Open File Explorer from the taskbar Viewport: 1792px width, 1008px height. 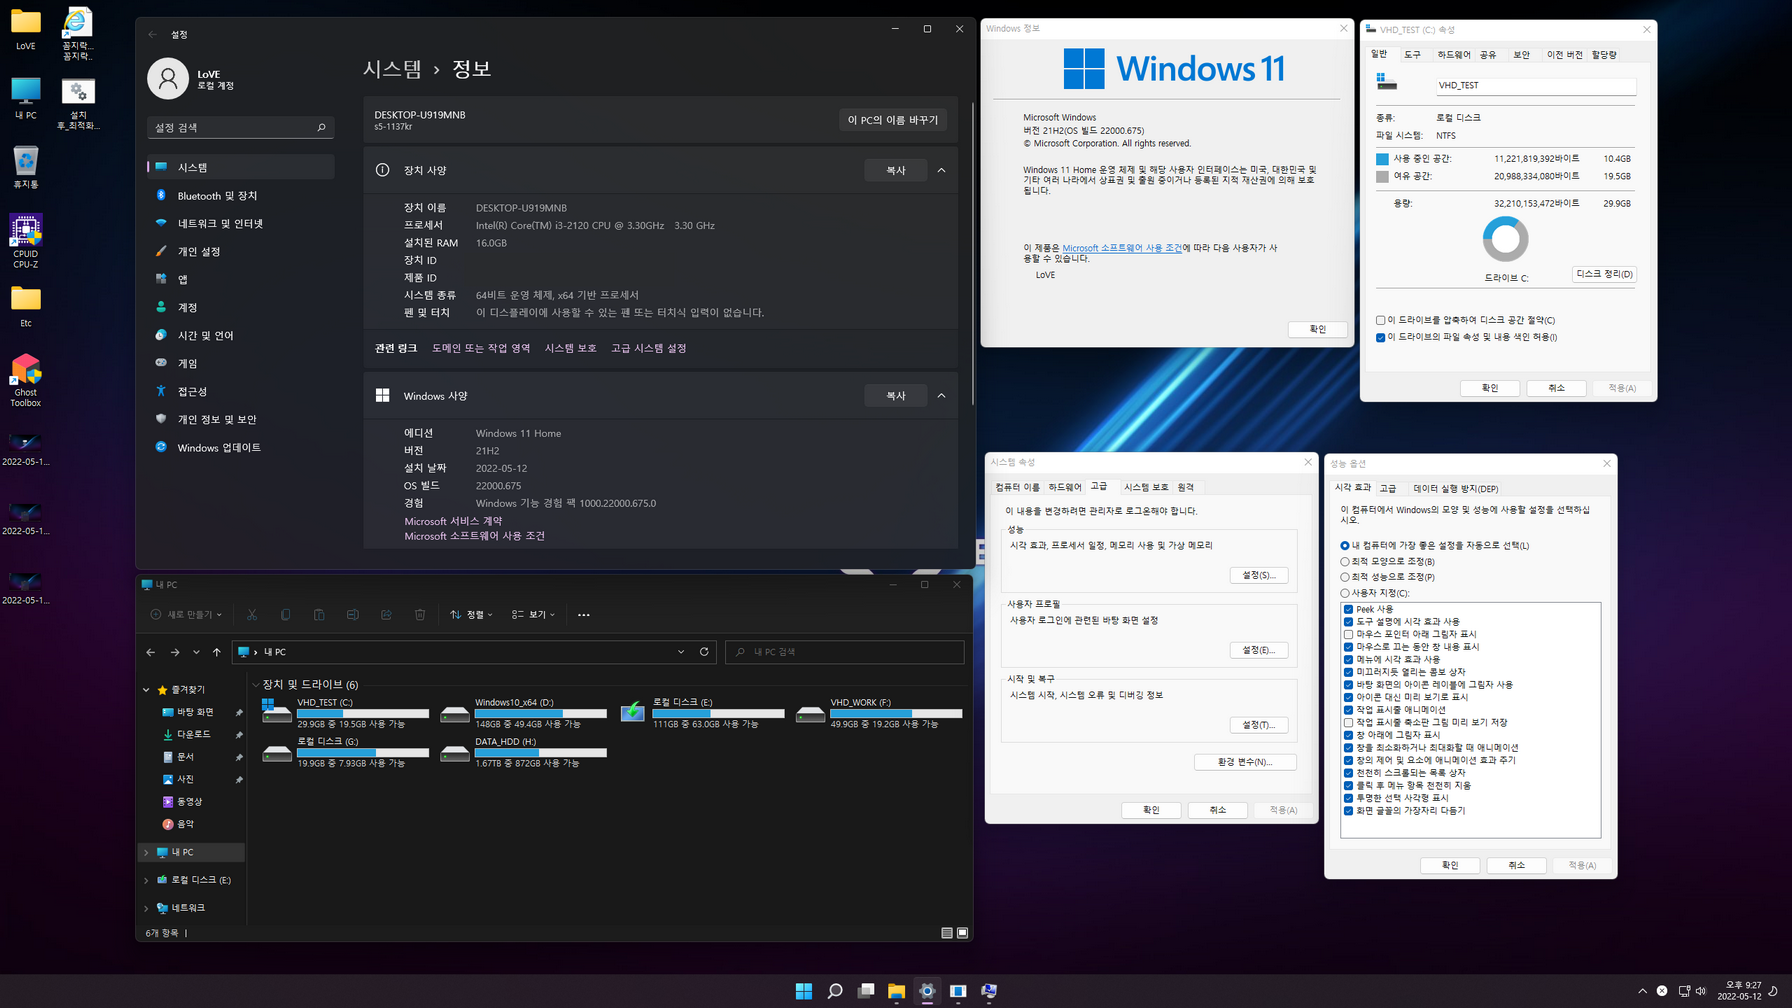(x=896, y=991)
